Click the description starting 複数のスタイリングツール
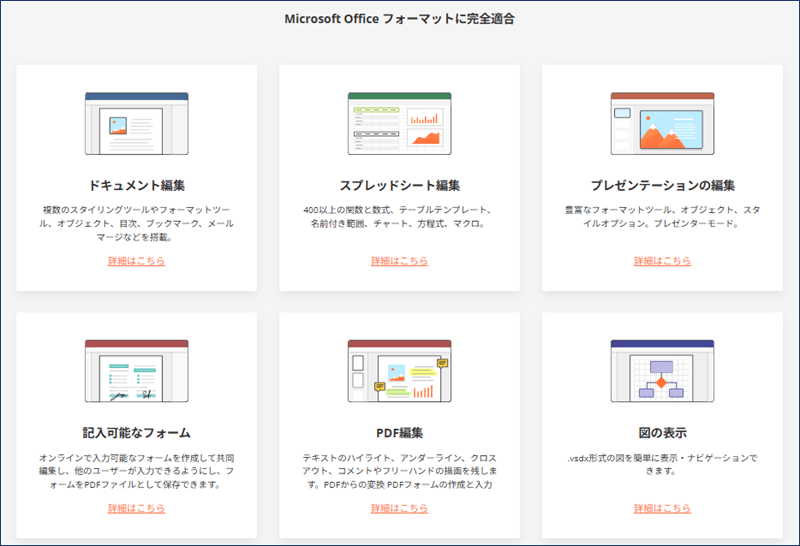This screenshot has height=546, width=800. (x=137, y=224)
